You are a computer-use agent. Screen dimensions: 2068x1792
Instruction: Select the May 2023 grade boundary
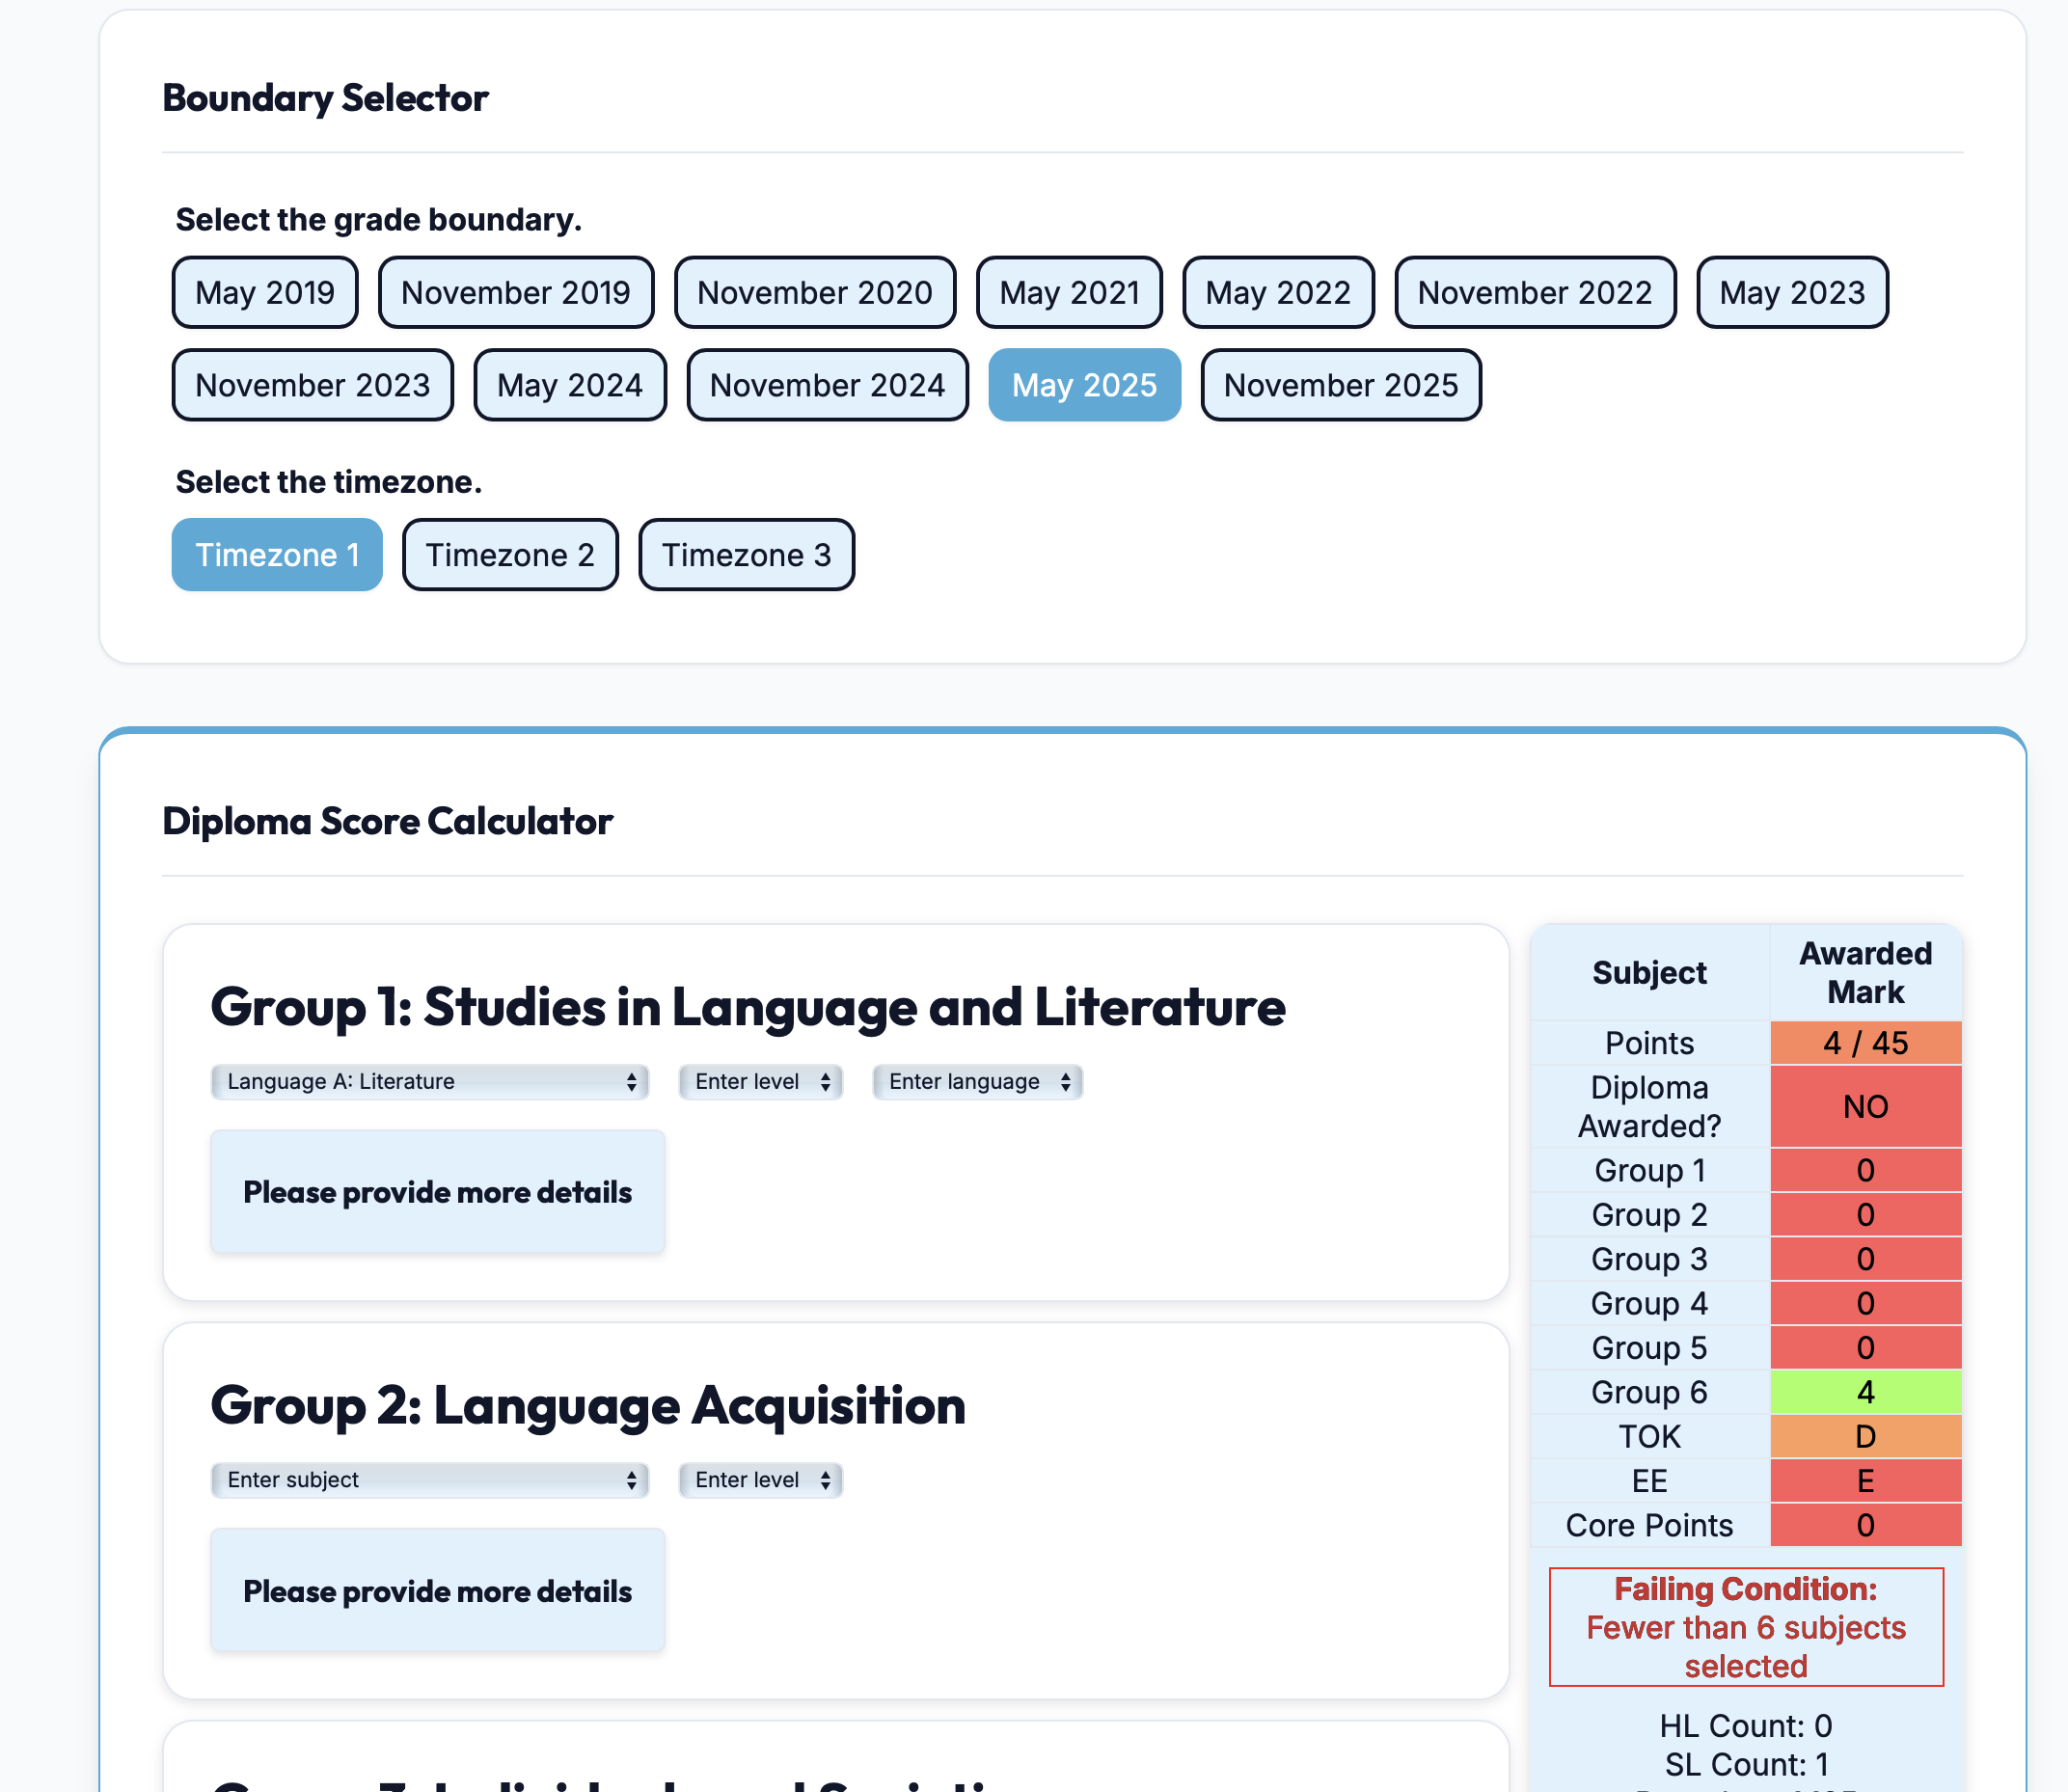pos(1792,292)
